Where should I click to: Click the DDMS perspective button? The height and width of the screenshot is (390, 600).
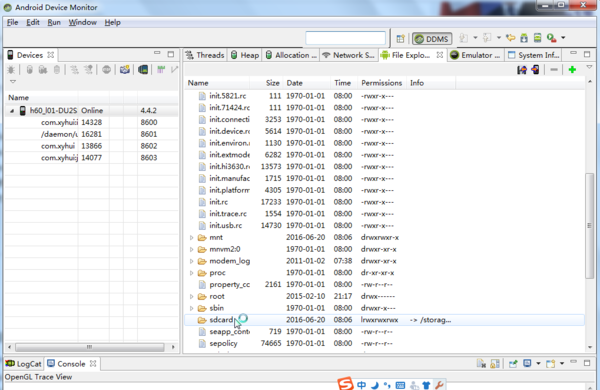pyautogui.click(x=432, y=38)
